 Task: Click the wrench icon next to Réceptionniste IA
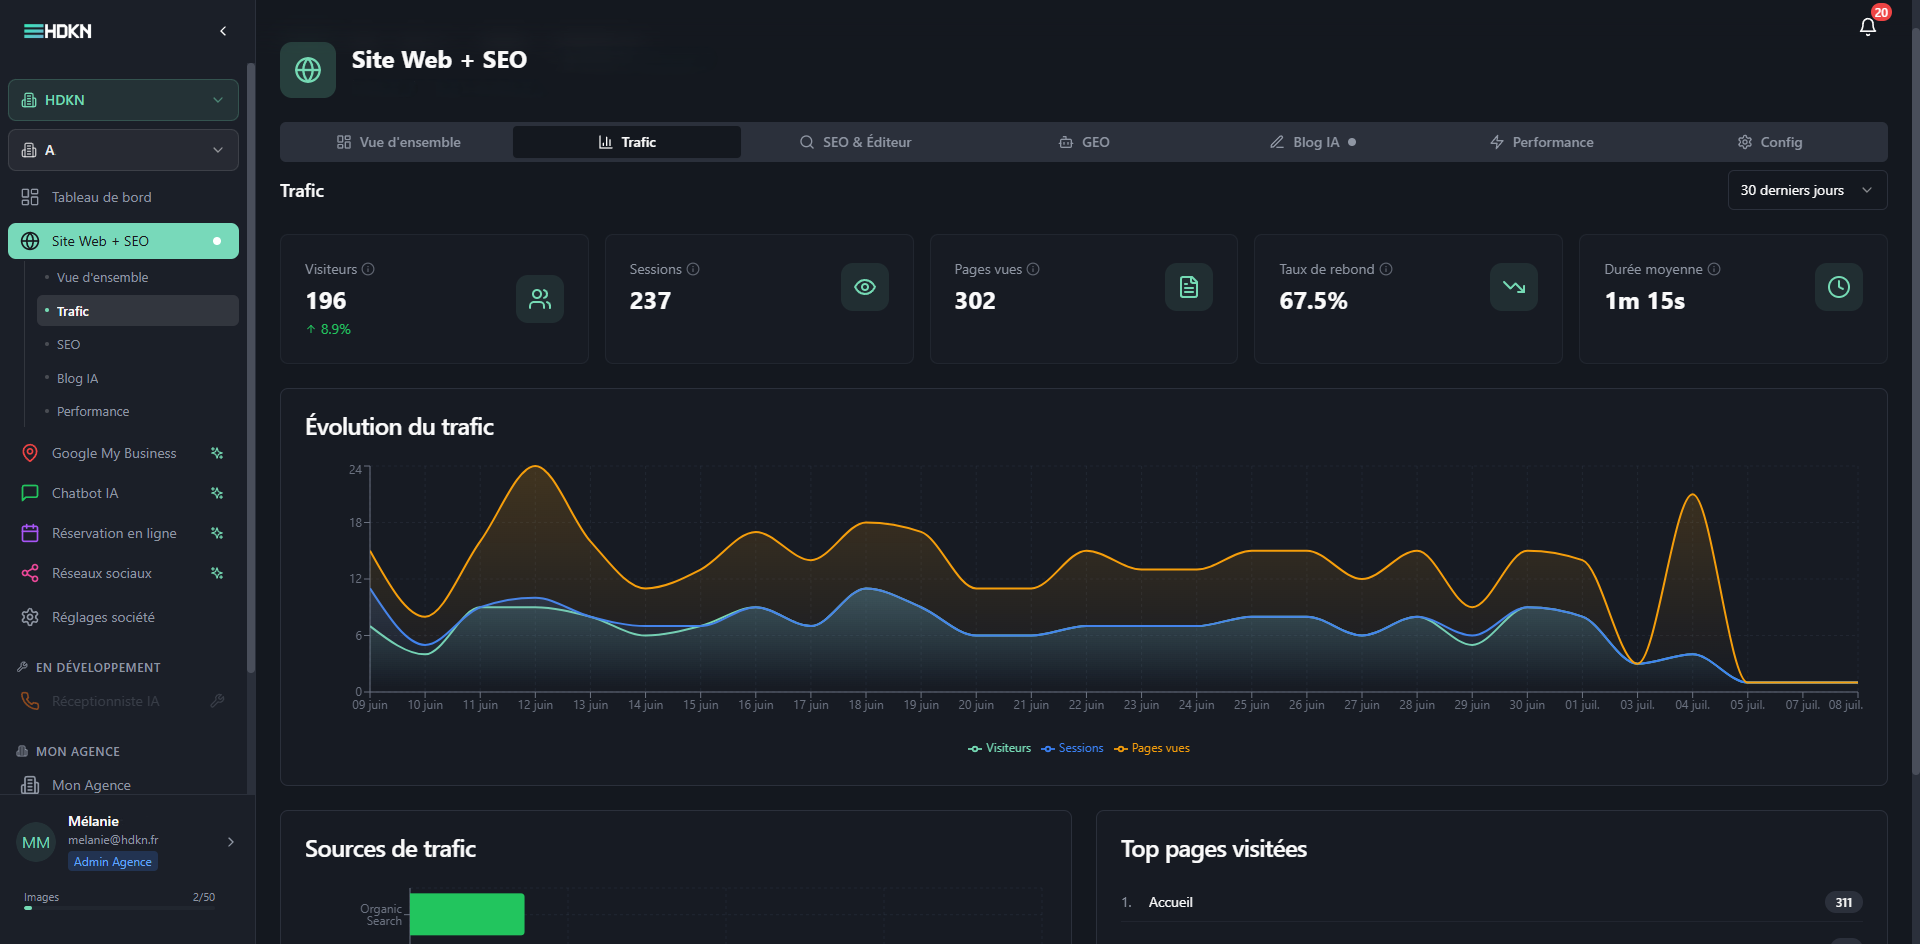217,701
